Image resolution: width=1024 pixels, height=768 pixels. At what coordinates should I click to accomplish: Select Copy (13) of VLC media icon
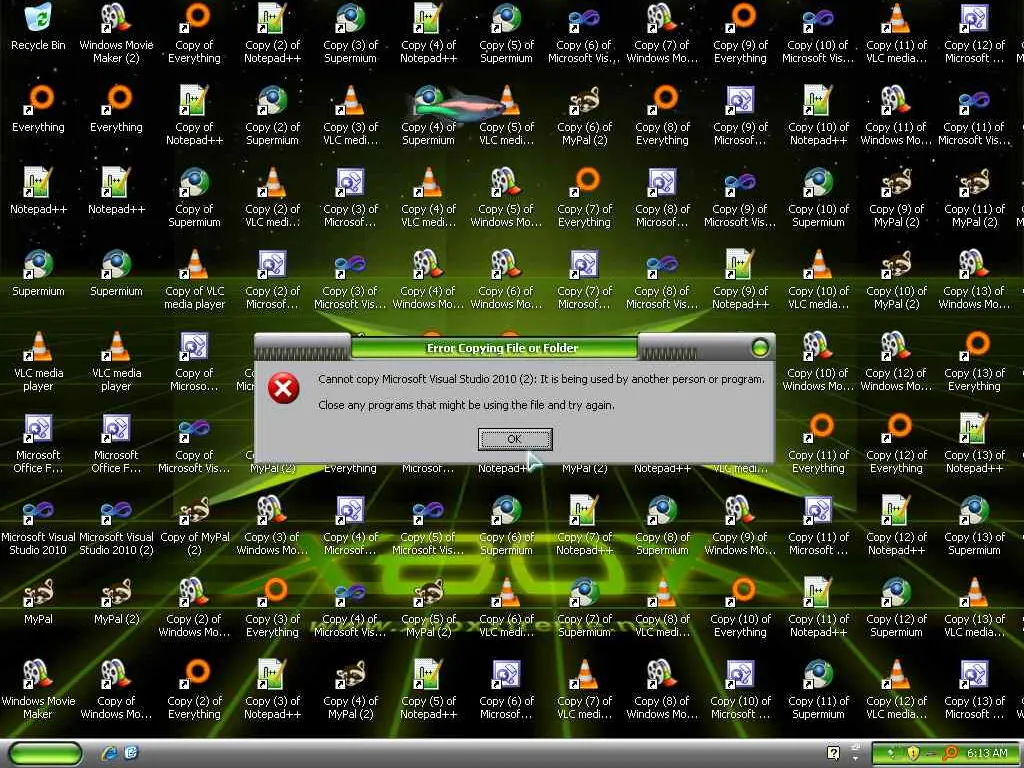pos(974,608)
